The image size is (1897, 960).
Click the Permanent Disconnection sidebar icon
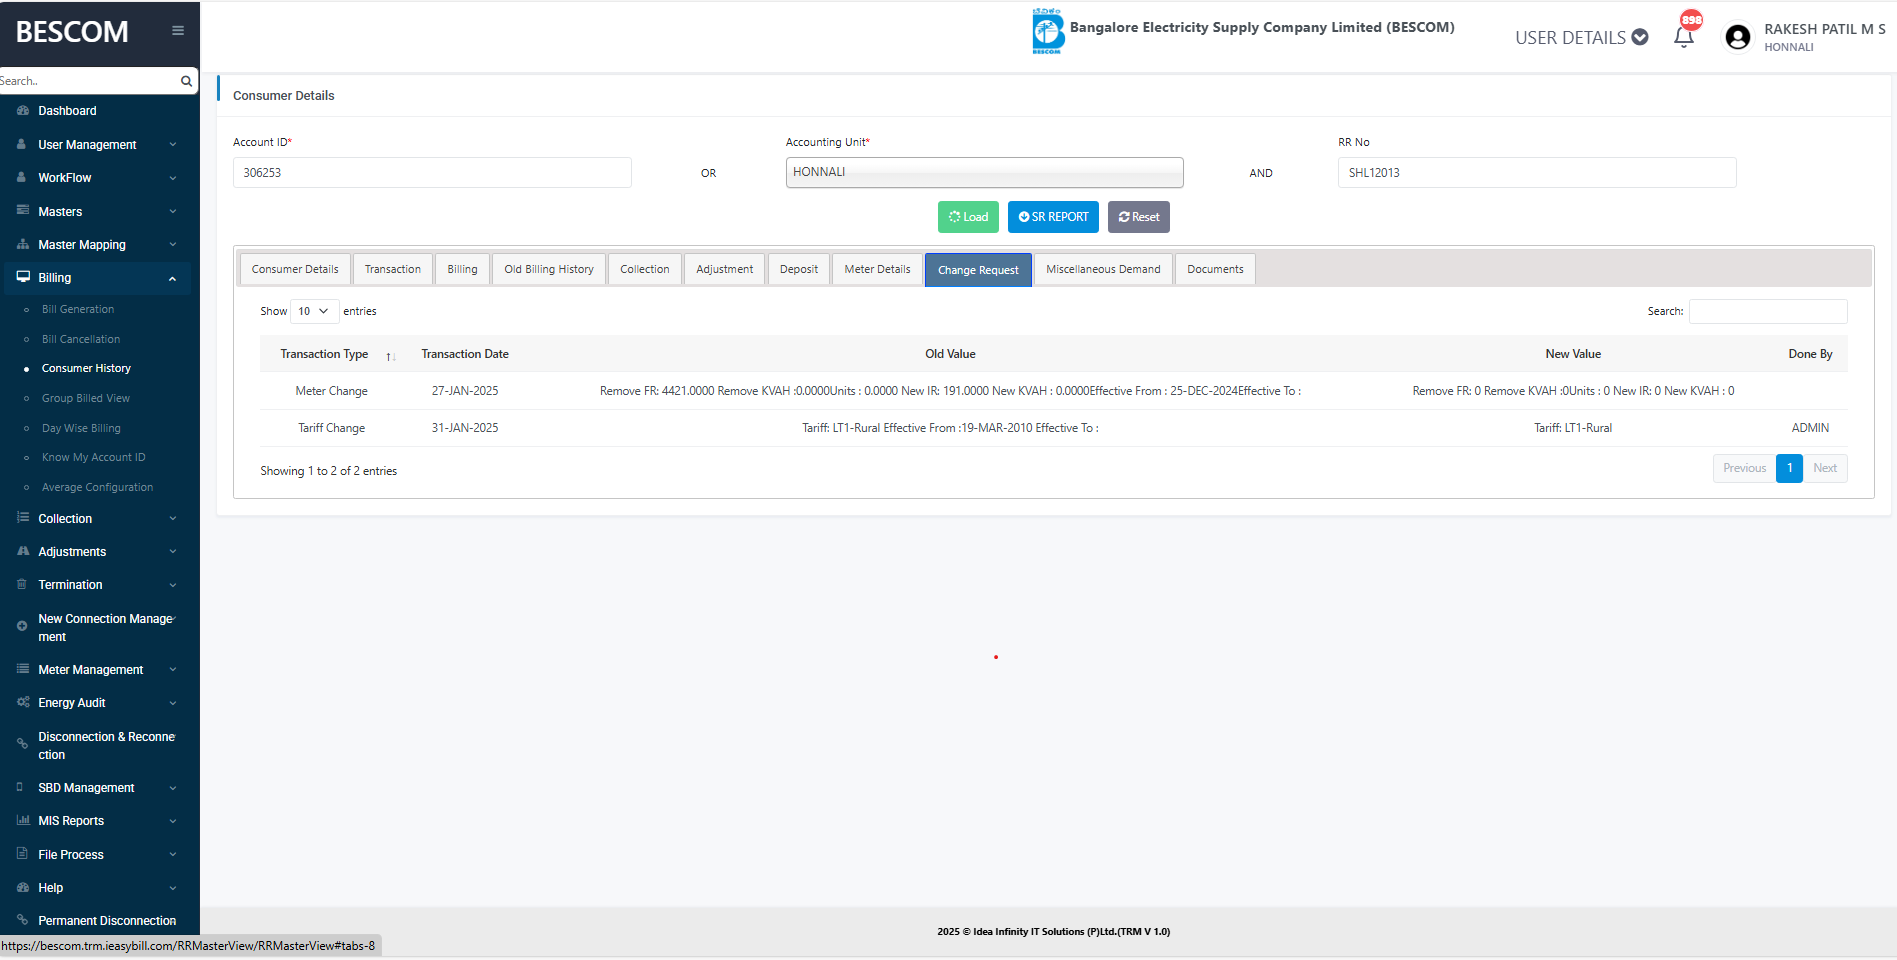click(x=22, y=921)
